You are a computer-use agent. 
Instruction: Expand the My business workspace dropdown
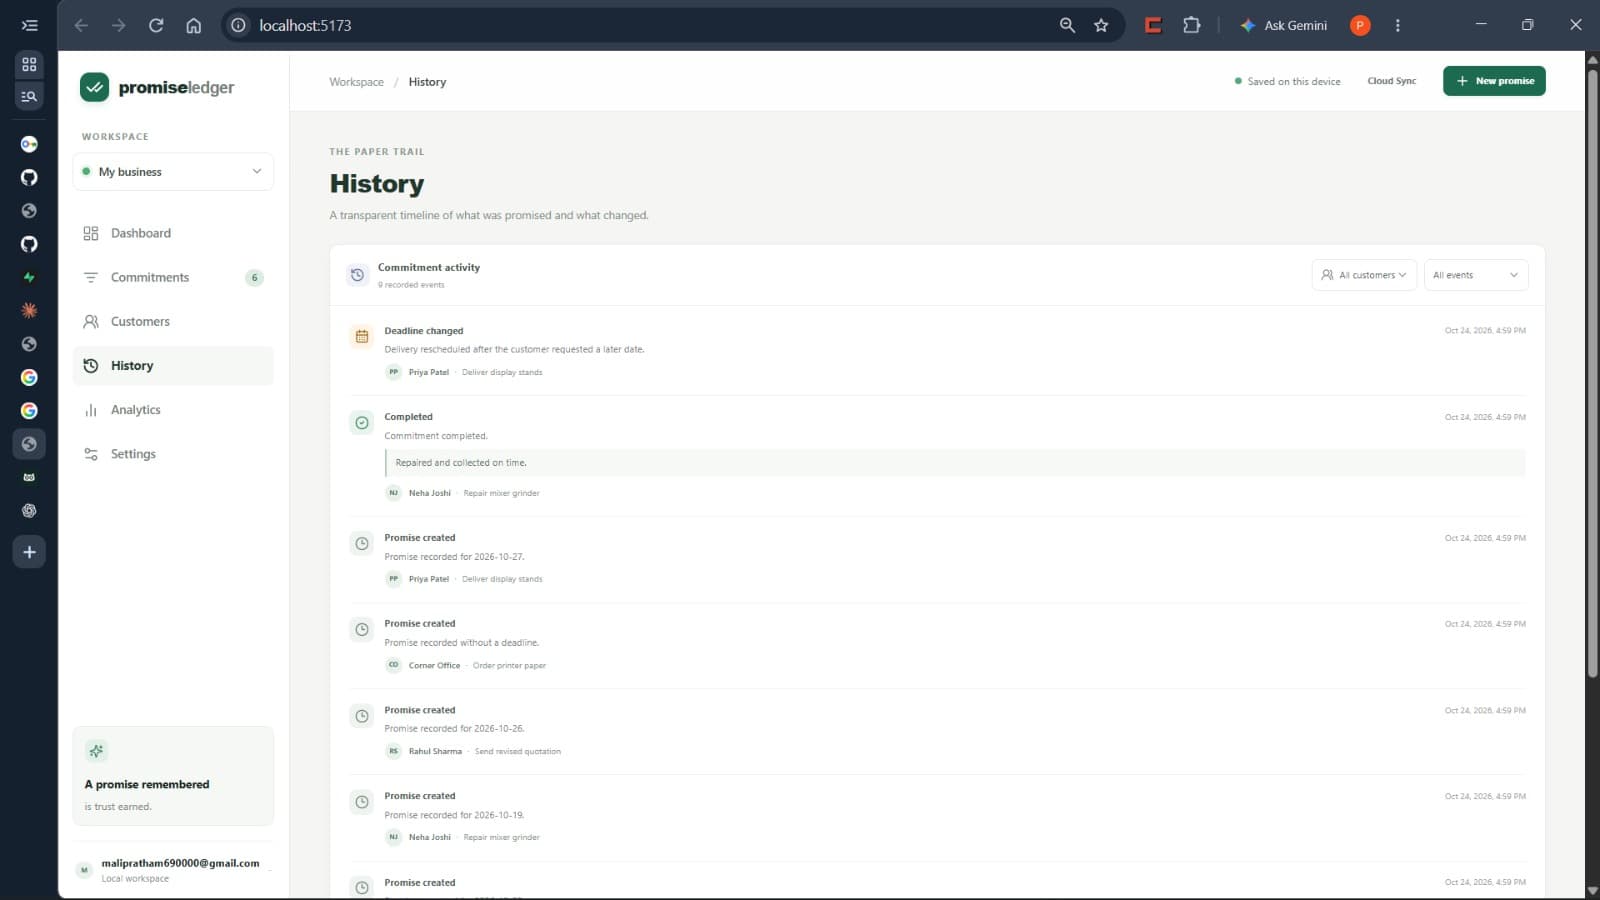[173, 172]
